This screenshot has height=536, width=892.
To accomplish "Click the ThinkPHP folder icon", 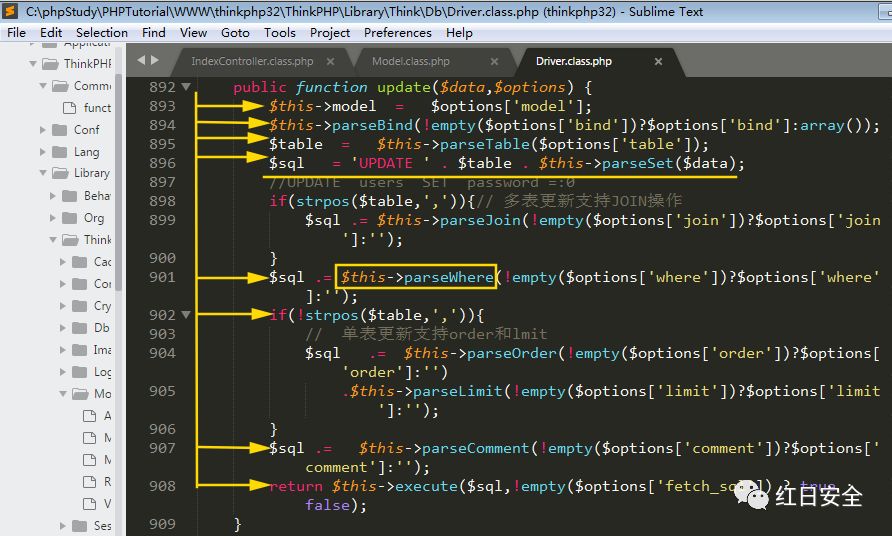I will click(x=50, y=64).
